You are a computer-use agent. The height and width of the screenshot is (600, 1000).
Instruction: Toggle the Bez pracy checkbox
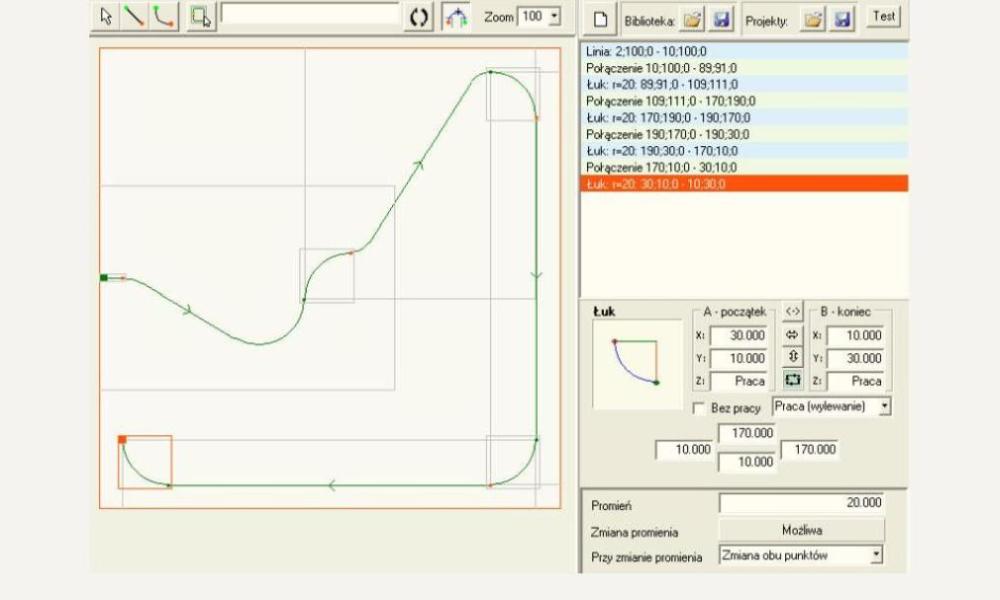click(x=699, y=408)
